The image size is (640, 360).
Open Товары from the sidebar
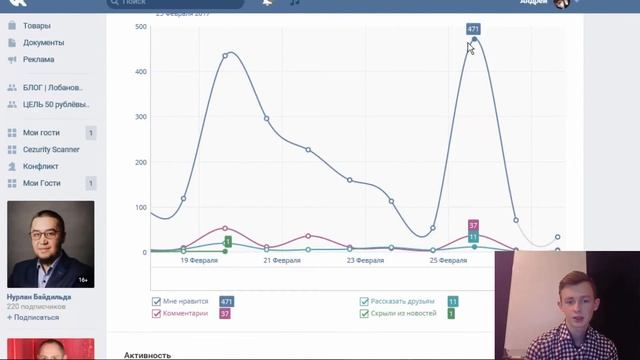point(37,26)
